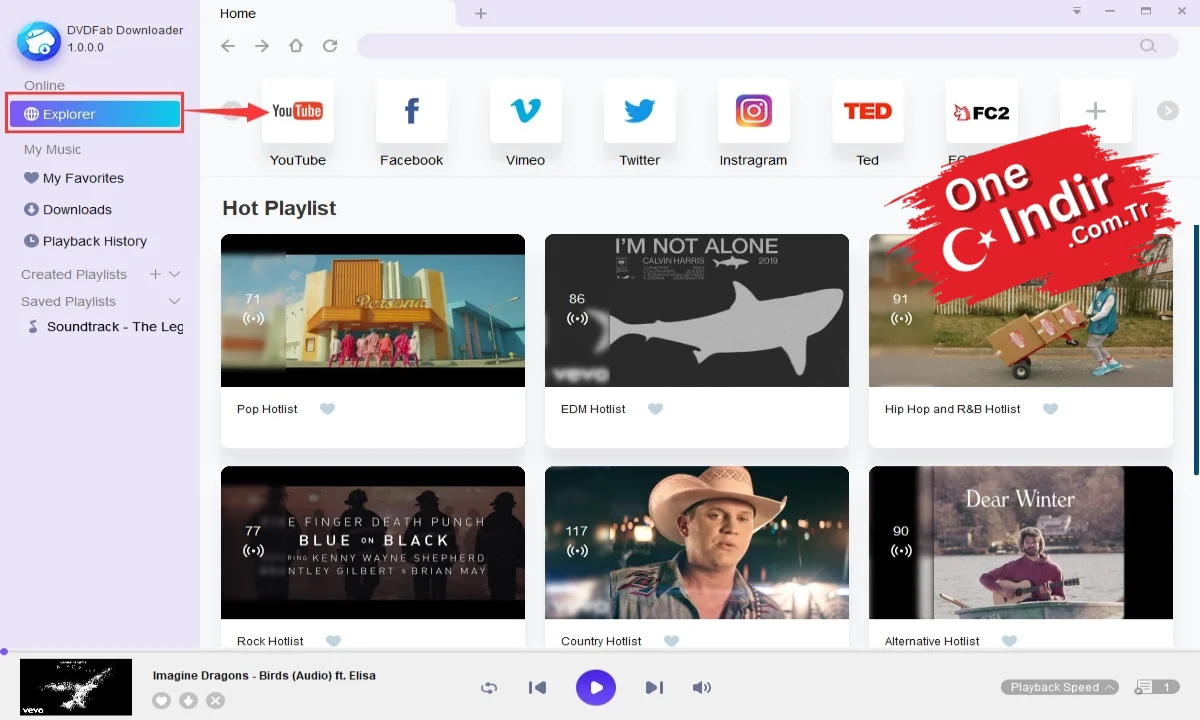Open the EDM Hotlist shark thumbnail
The height and width of the screenshot is (720, 1200).
[x=697, y=310]
